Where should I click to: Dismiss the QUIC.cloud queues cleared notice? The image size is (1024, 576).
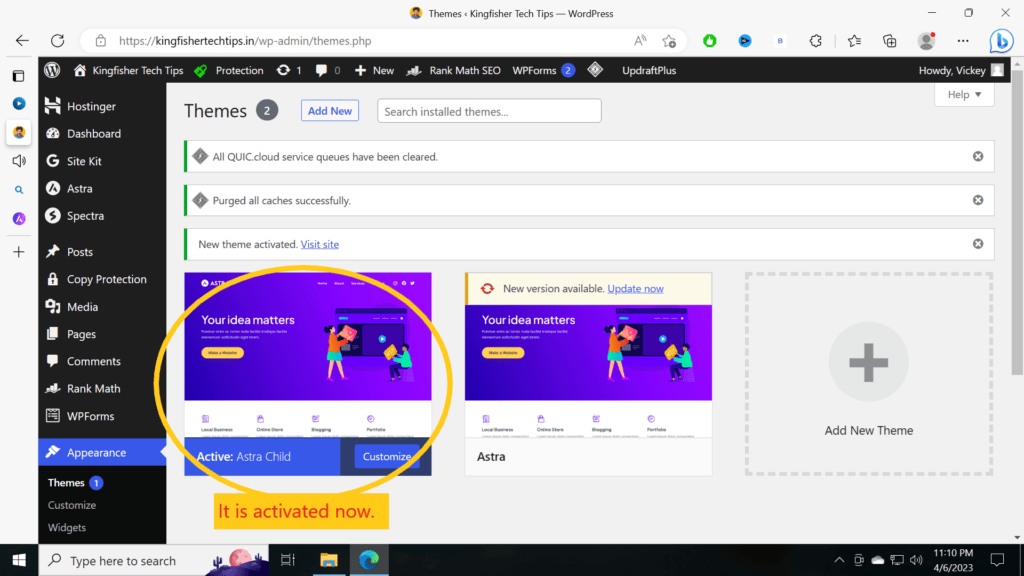978,156
